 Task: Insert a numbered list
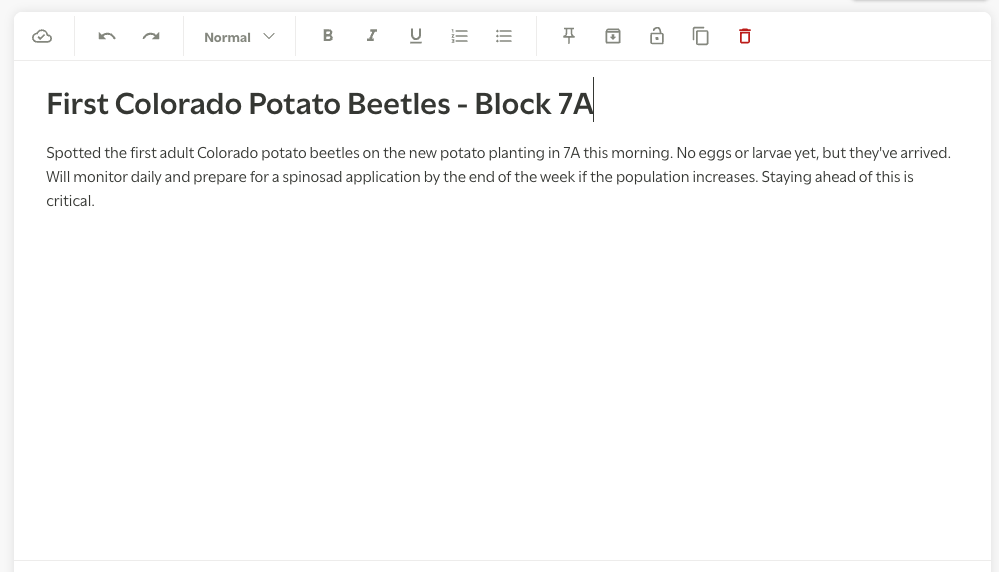(x=459, y=36)
